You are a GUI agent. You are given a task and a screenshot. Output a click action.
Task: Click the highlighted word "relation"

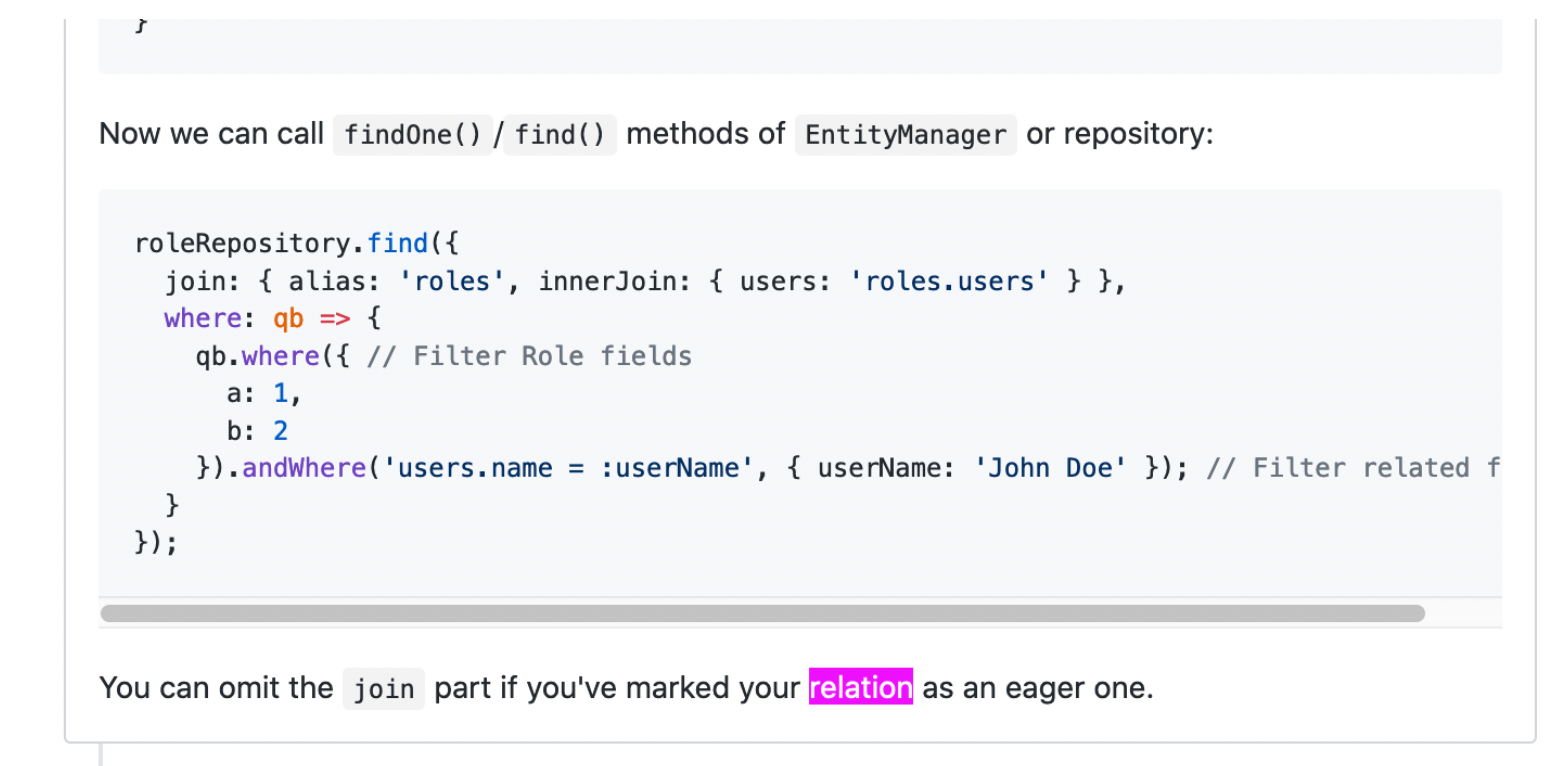(860, 688)
